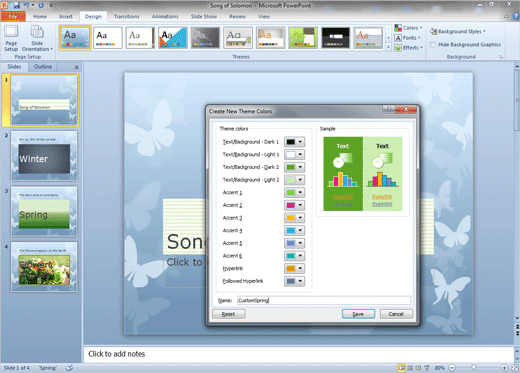Select the first highlighted theme thumbnail
The width and height of the screenshot is (520, 373).
(75, 38)
